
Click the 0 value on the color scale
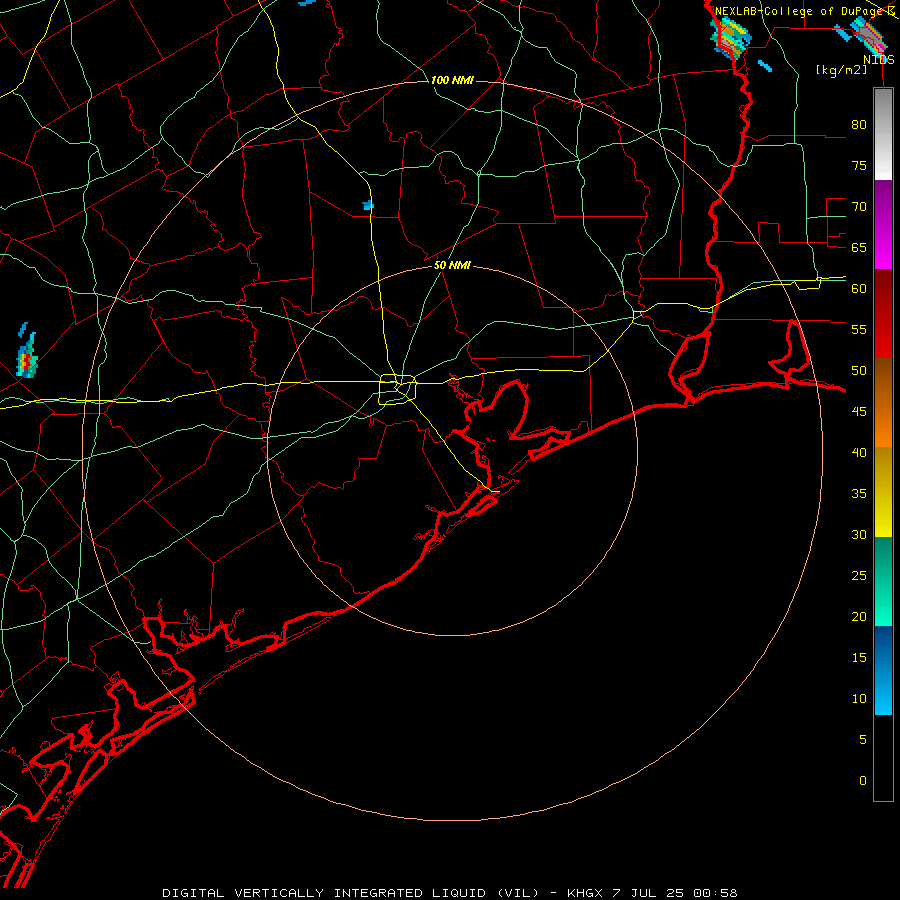862,781
